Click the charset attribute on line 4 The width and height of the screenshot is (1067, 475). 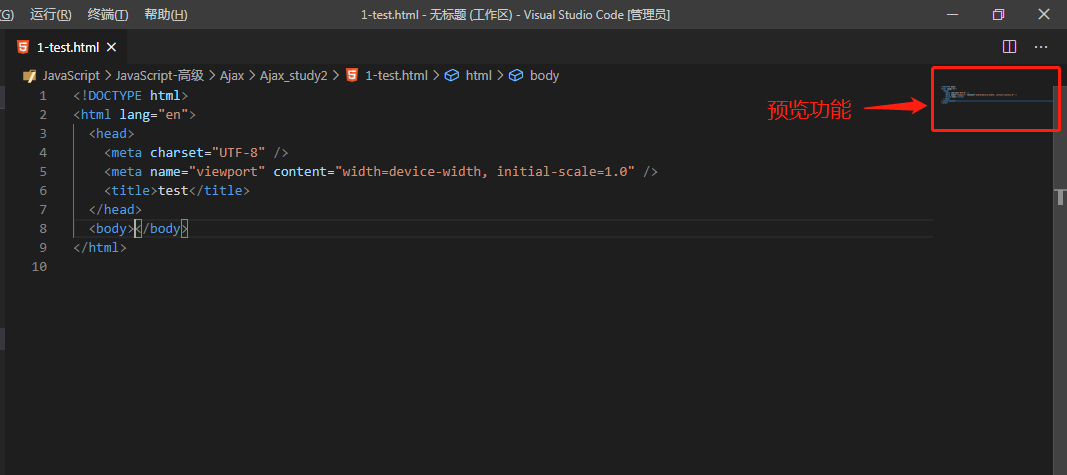tap(177, 152)
